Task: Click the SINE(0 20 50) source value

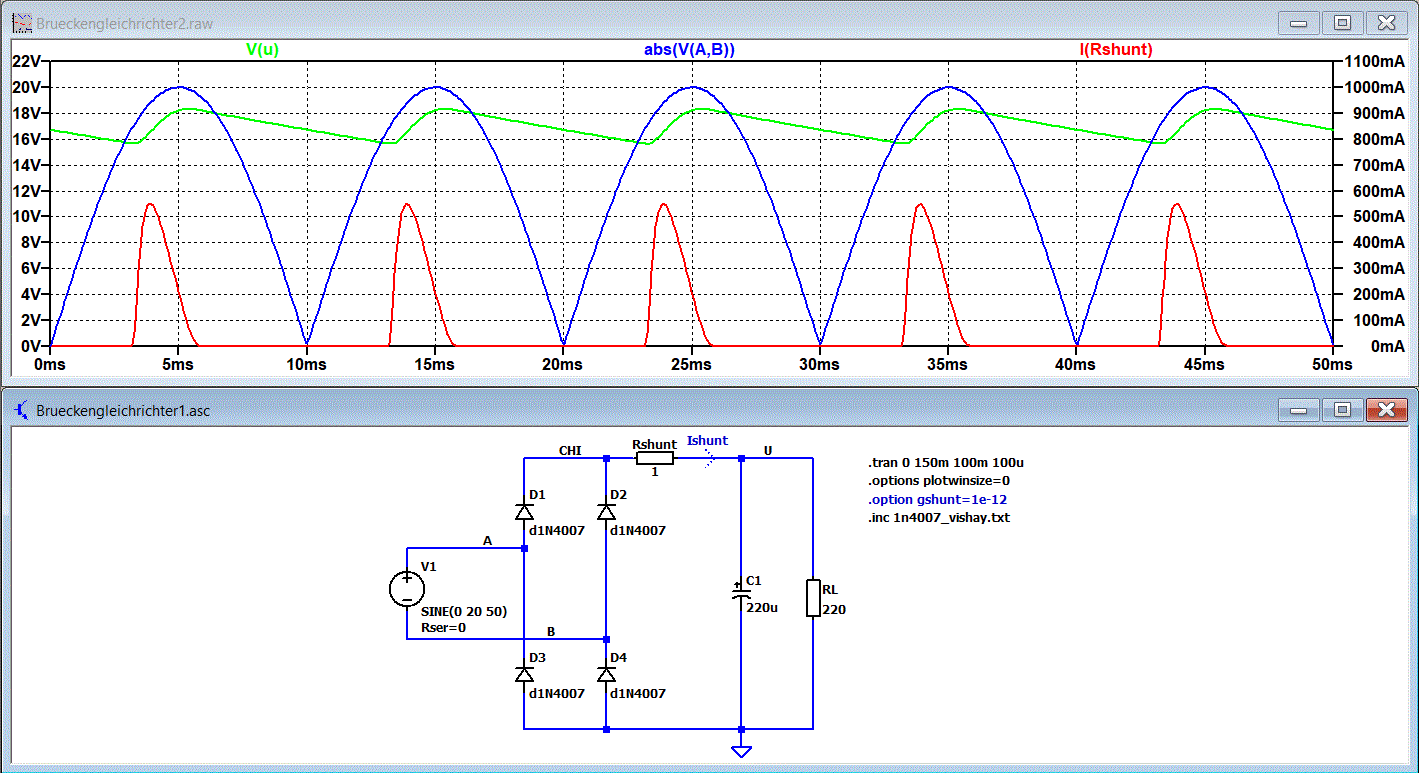Action: (x=465, y=611)
